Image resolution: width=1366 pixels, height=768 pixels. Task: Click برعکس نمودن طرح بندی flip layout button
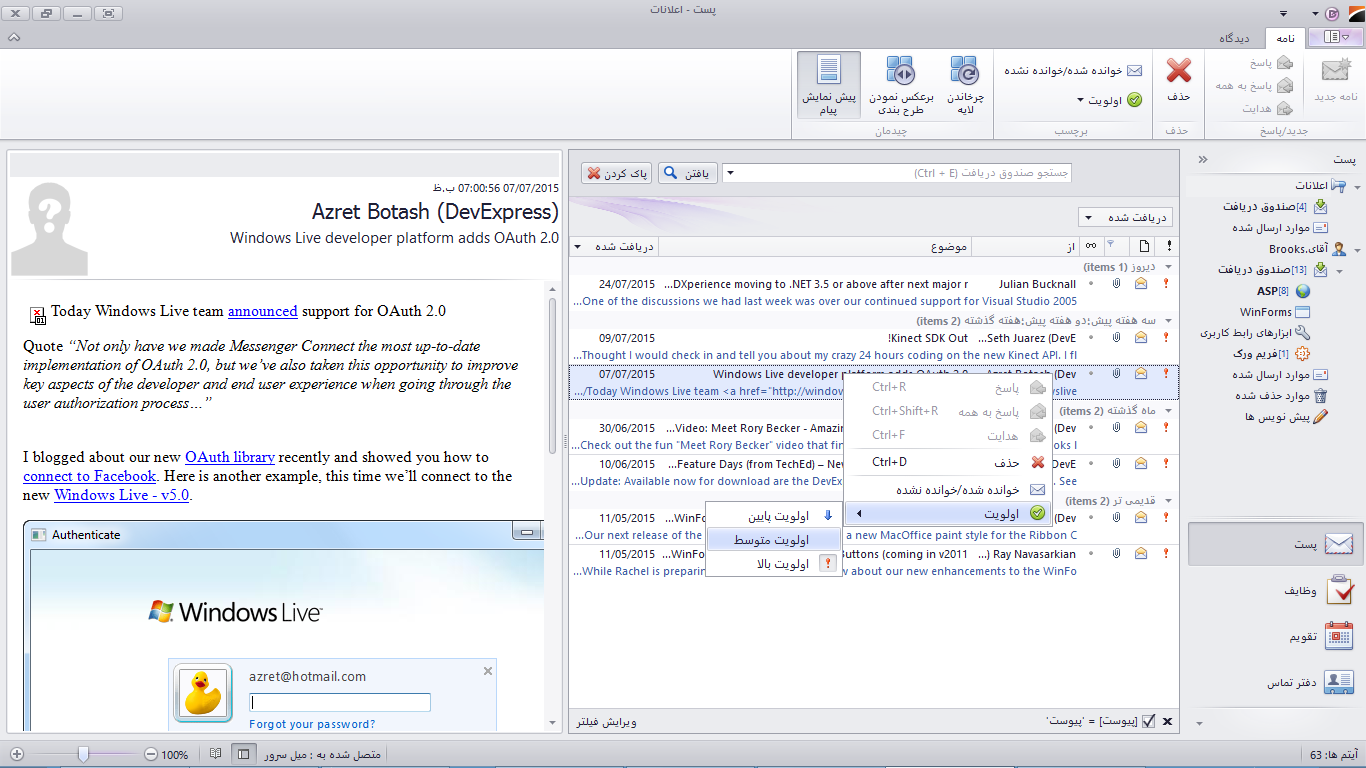pyautogui.click(x=901, y=85)
